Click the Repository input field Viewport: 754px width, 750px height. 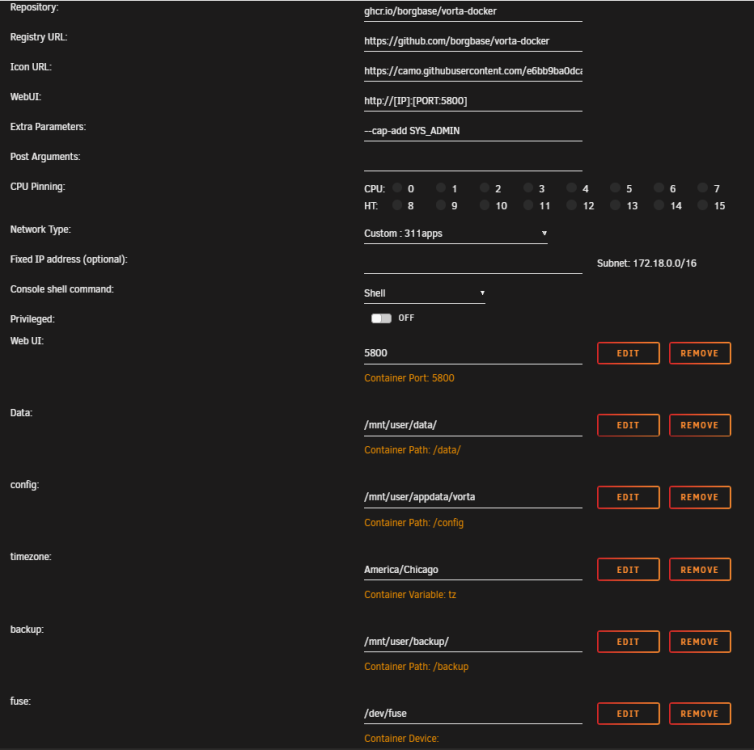click(x=473, y=12)
